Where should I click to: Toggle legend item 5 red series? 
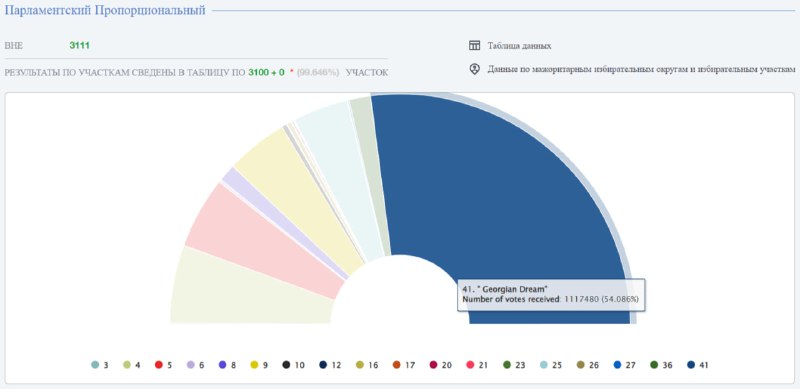coord(163,365)
